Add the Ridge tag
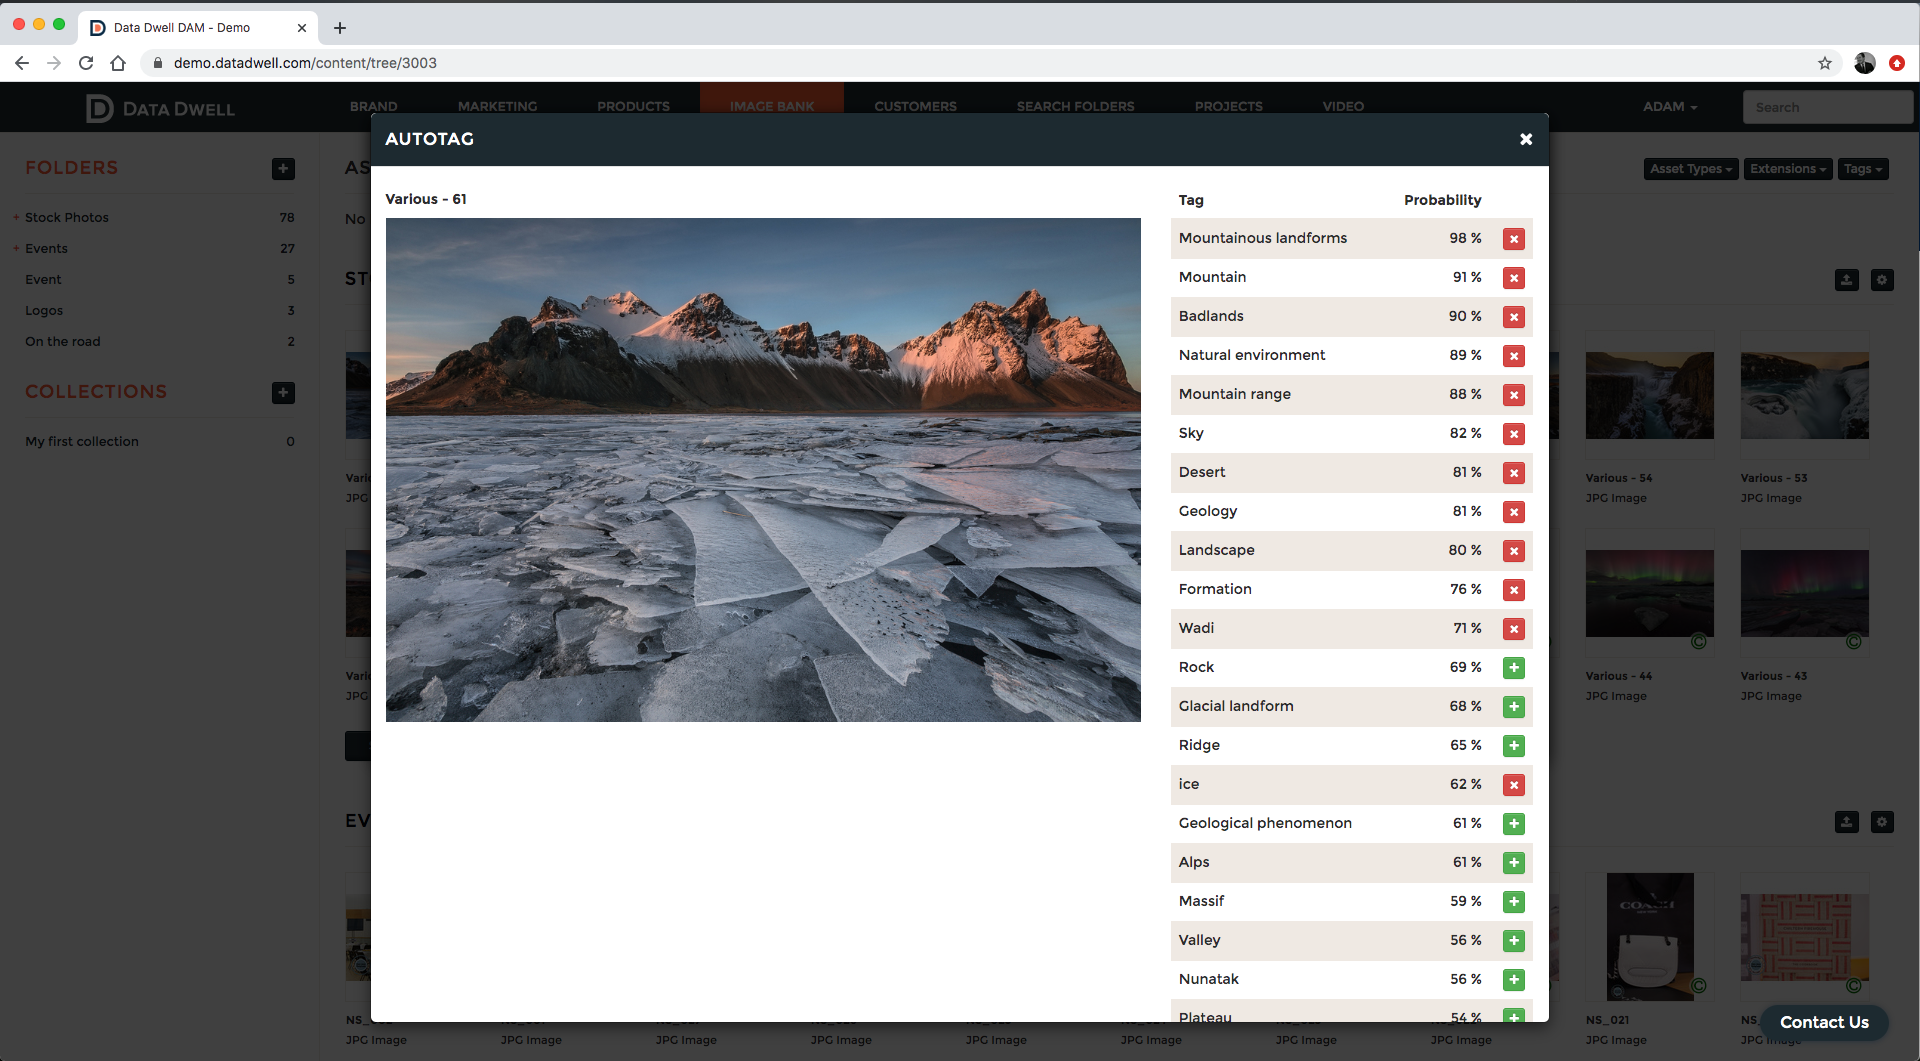 pyautogui.click(x=1514, y=746)
